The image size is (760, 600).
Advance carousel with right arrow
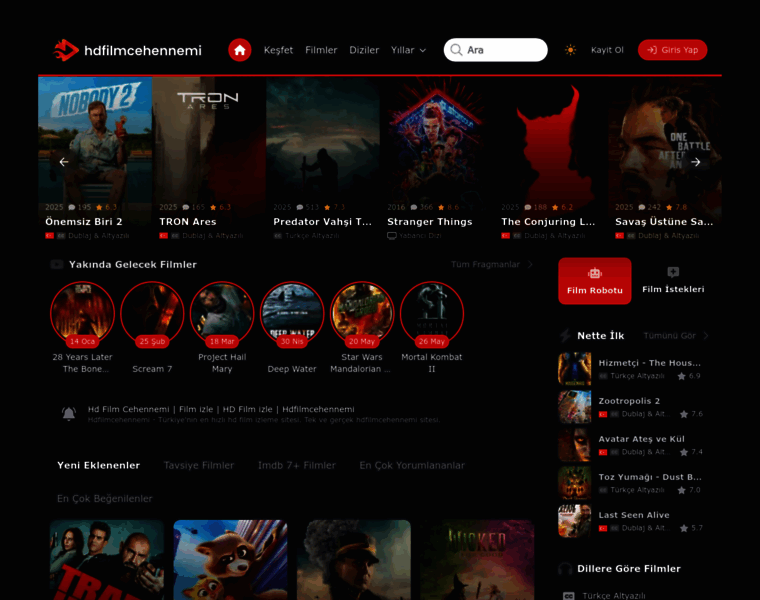[696, 162]
